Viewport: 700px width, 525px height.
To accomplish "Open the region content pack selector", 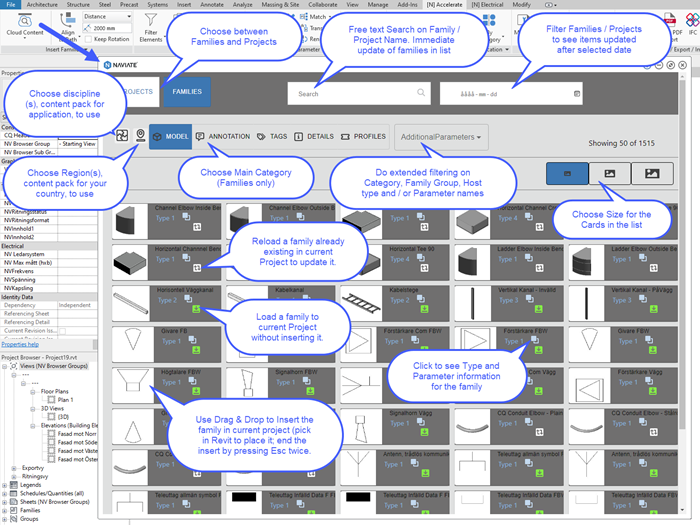I will coord(140,135).
